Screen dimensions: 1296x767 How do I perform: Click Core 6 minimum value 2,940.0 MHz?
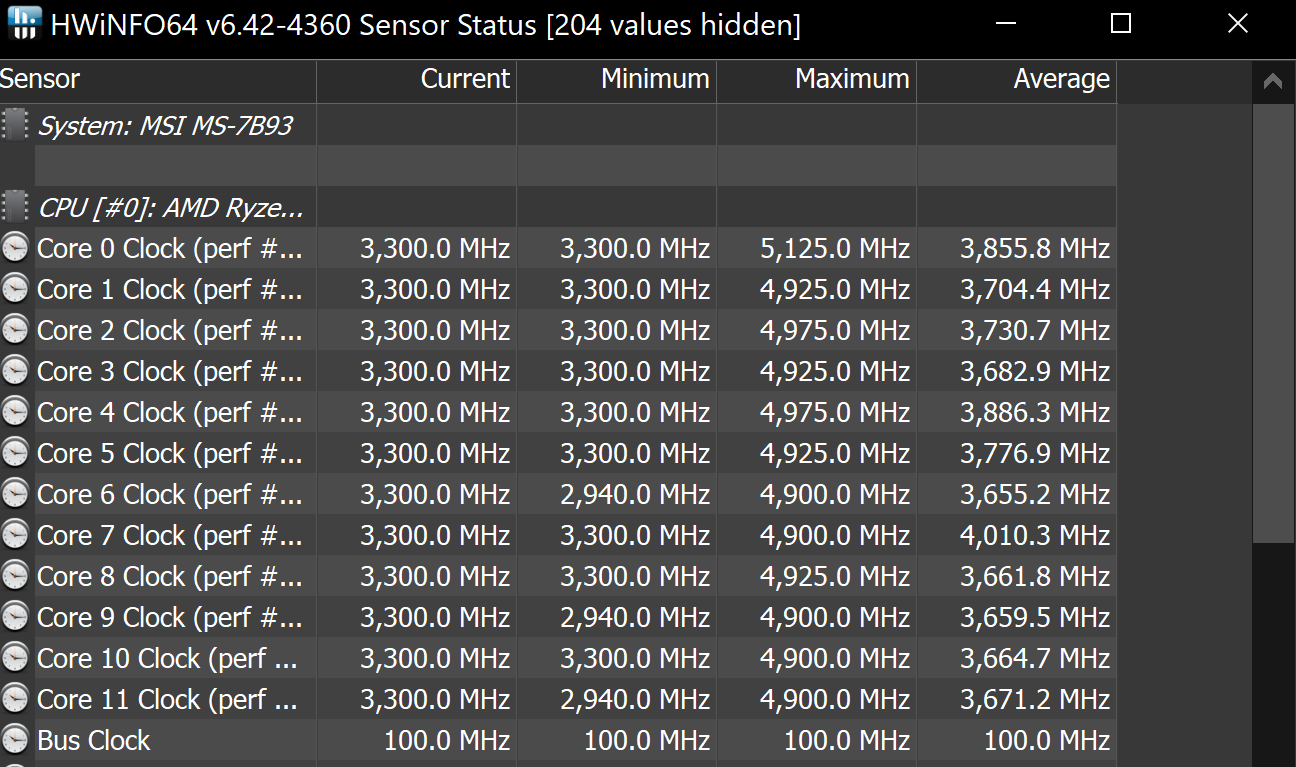(x=635, y=494)
